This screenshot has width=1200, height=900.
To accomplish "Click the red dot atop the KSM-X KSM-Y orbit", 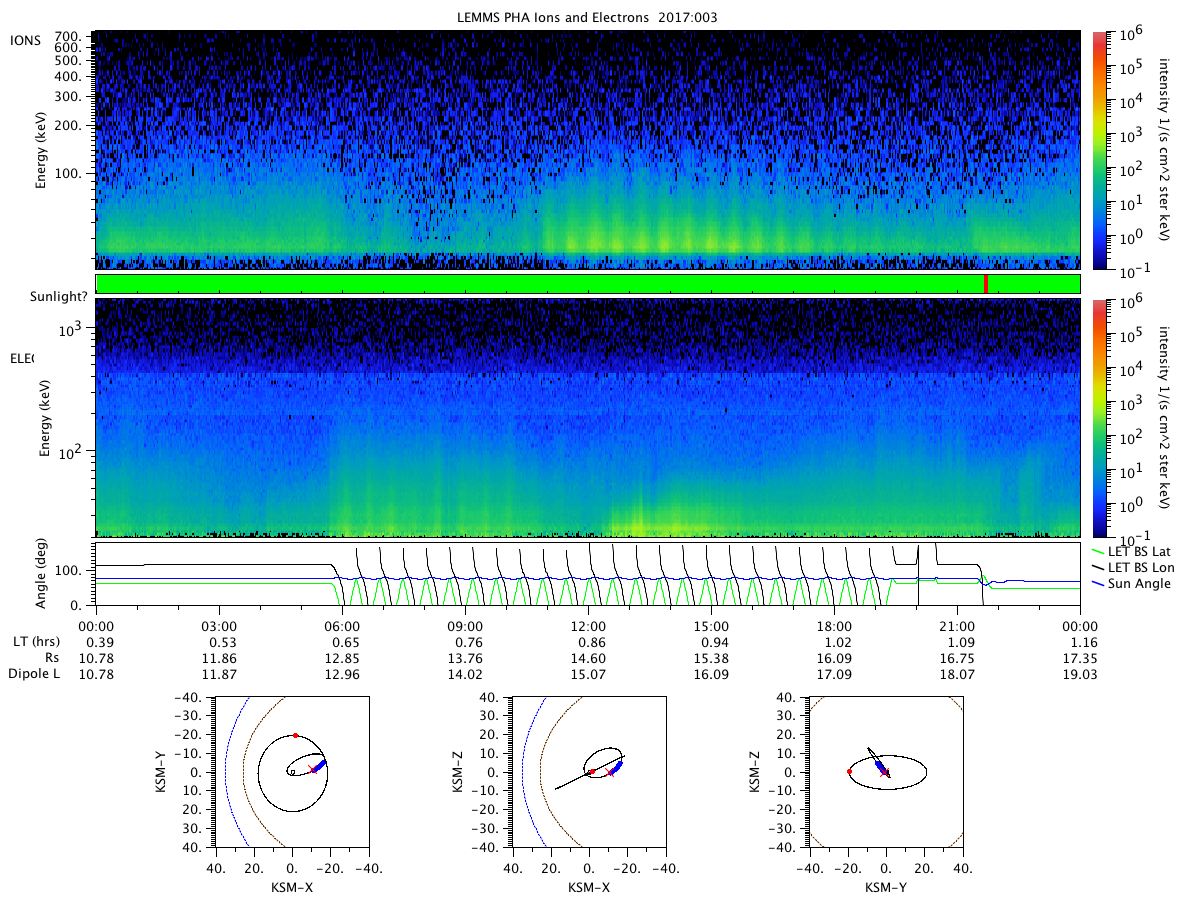I will point(295,735).
